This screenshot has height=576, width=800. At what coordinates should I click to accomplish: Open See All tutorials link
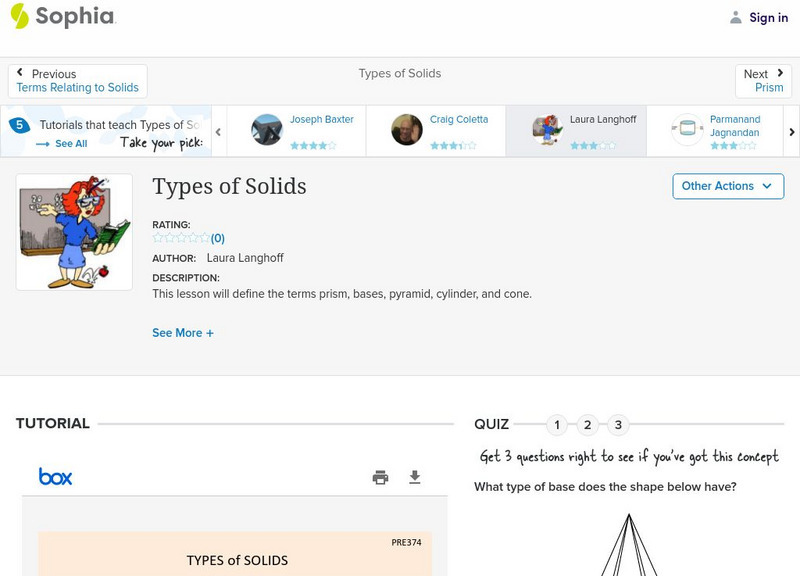coord(70,144)
